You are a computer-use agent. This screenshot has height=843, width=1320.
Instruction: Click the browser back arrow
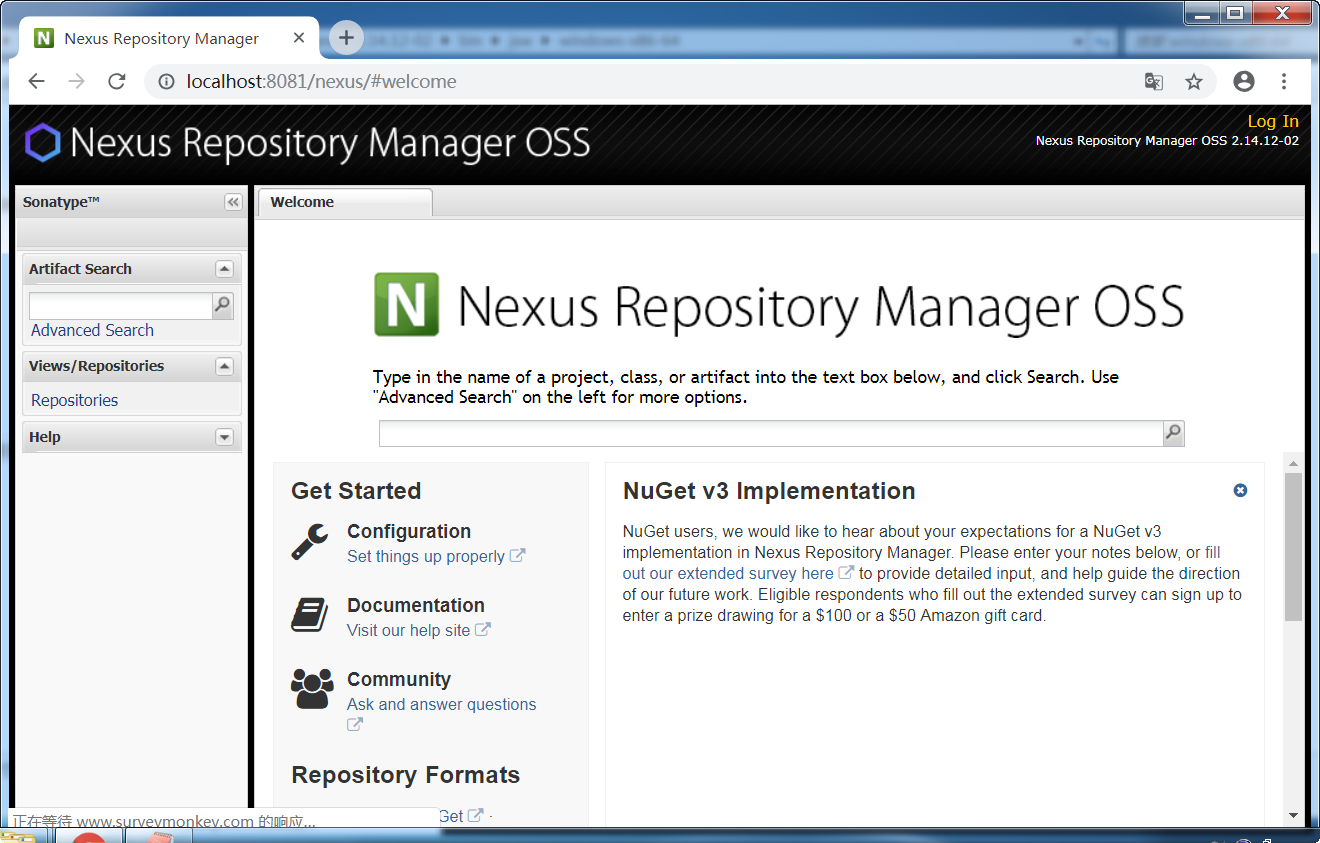tap(37, 82)
